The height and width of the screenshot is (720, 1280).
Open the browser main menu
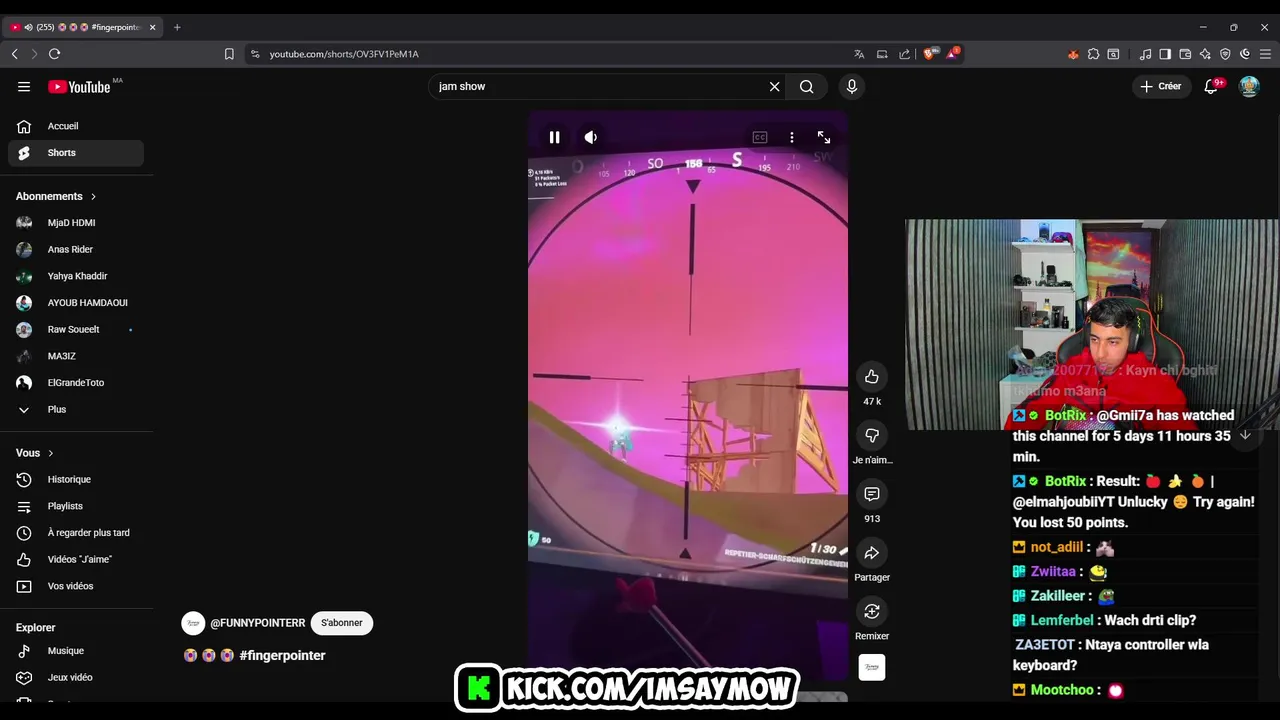[1265, 54]
